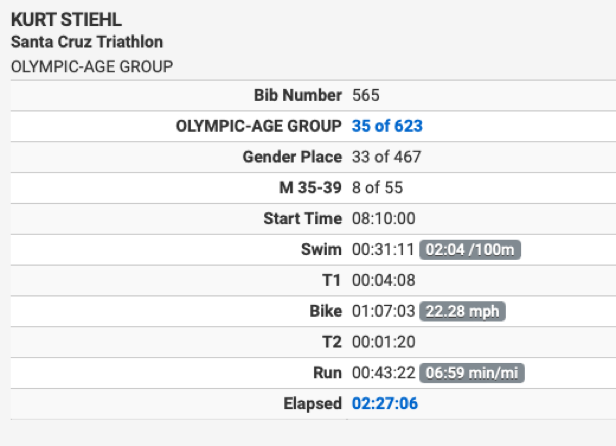Click the 22.28 mph bike speed badge
Screen dimensions: 616x446
coord(462,312)
